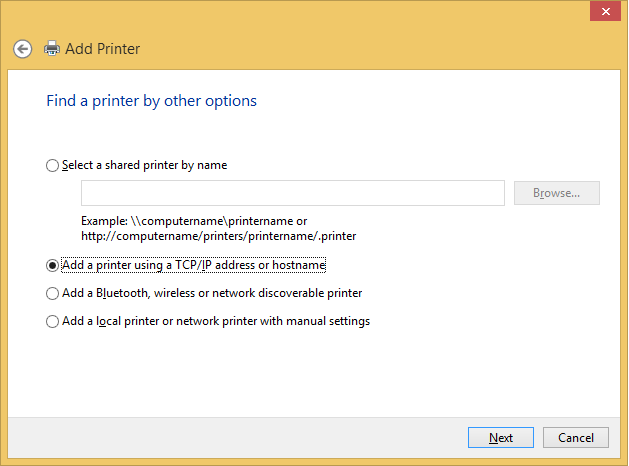The width and height of the screenshot is (629, 466).
Task: Click the Next button
Action: (x=501, y=438)
